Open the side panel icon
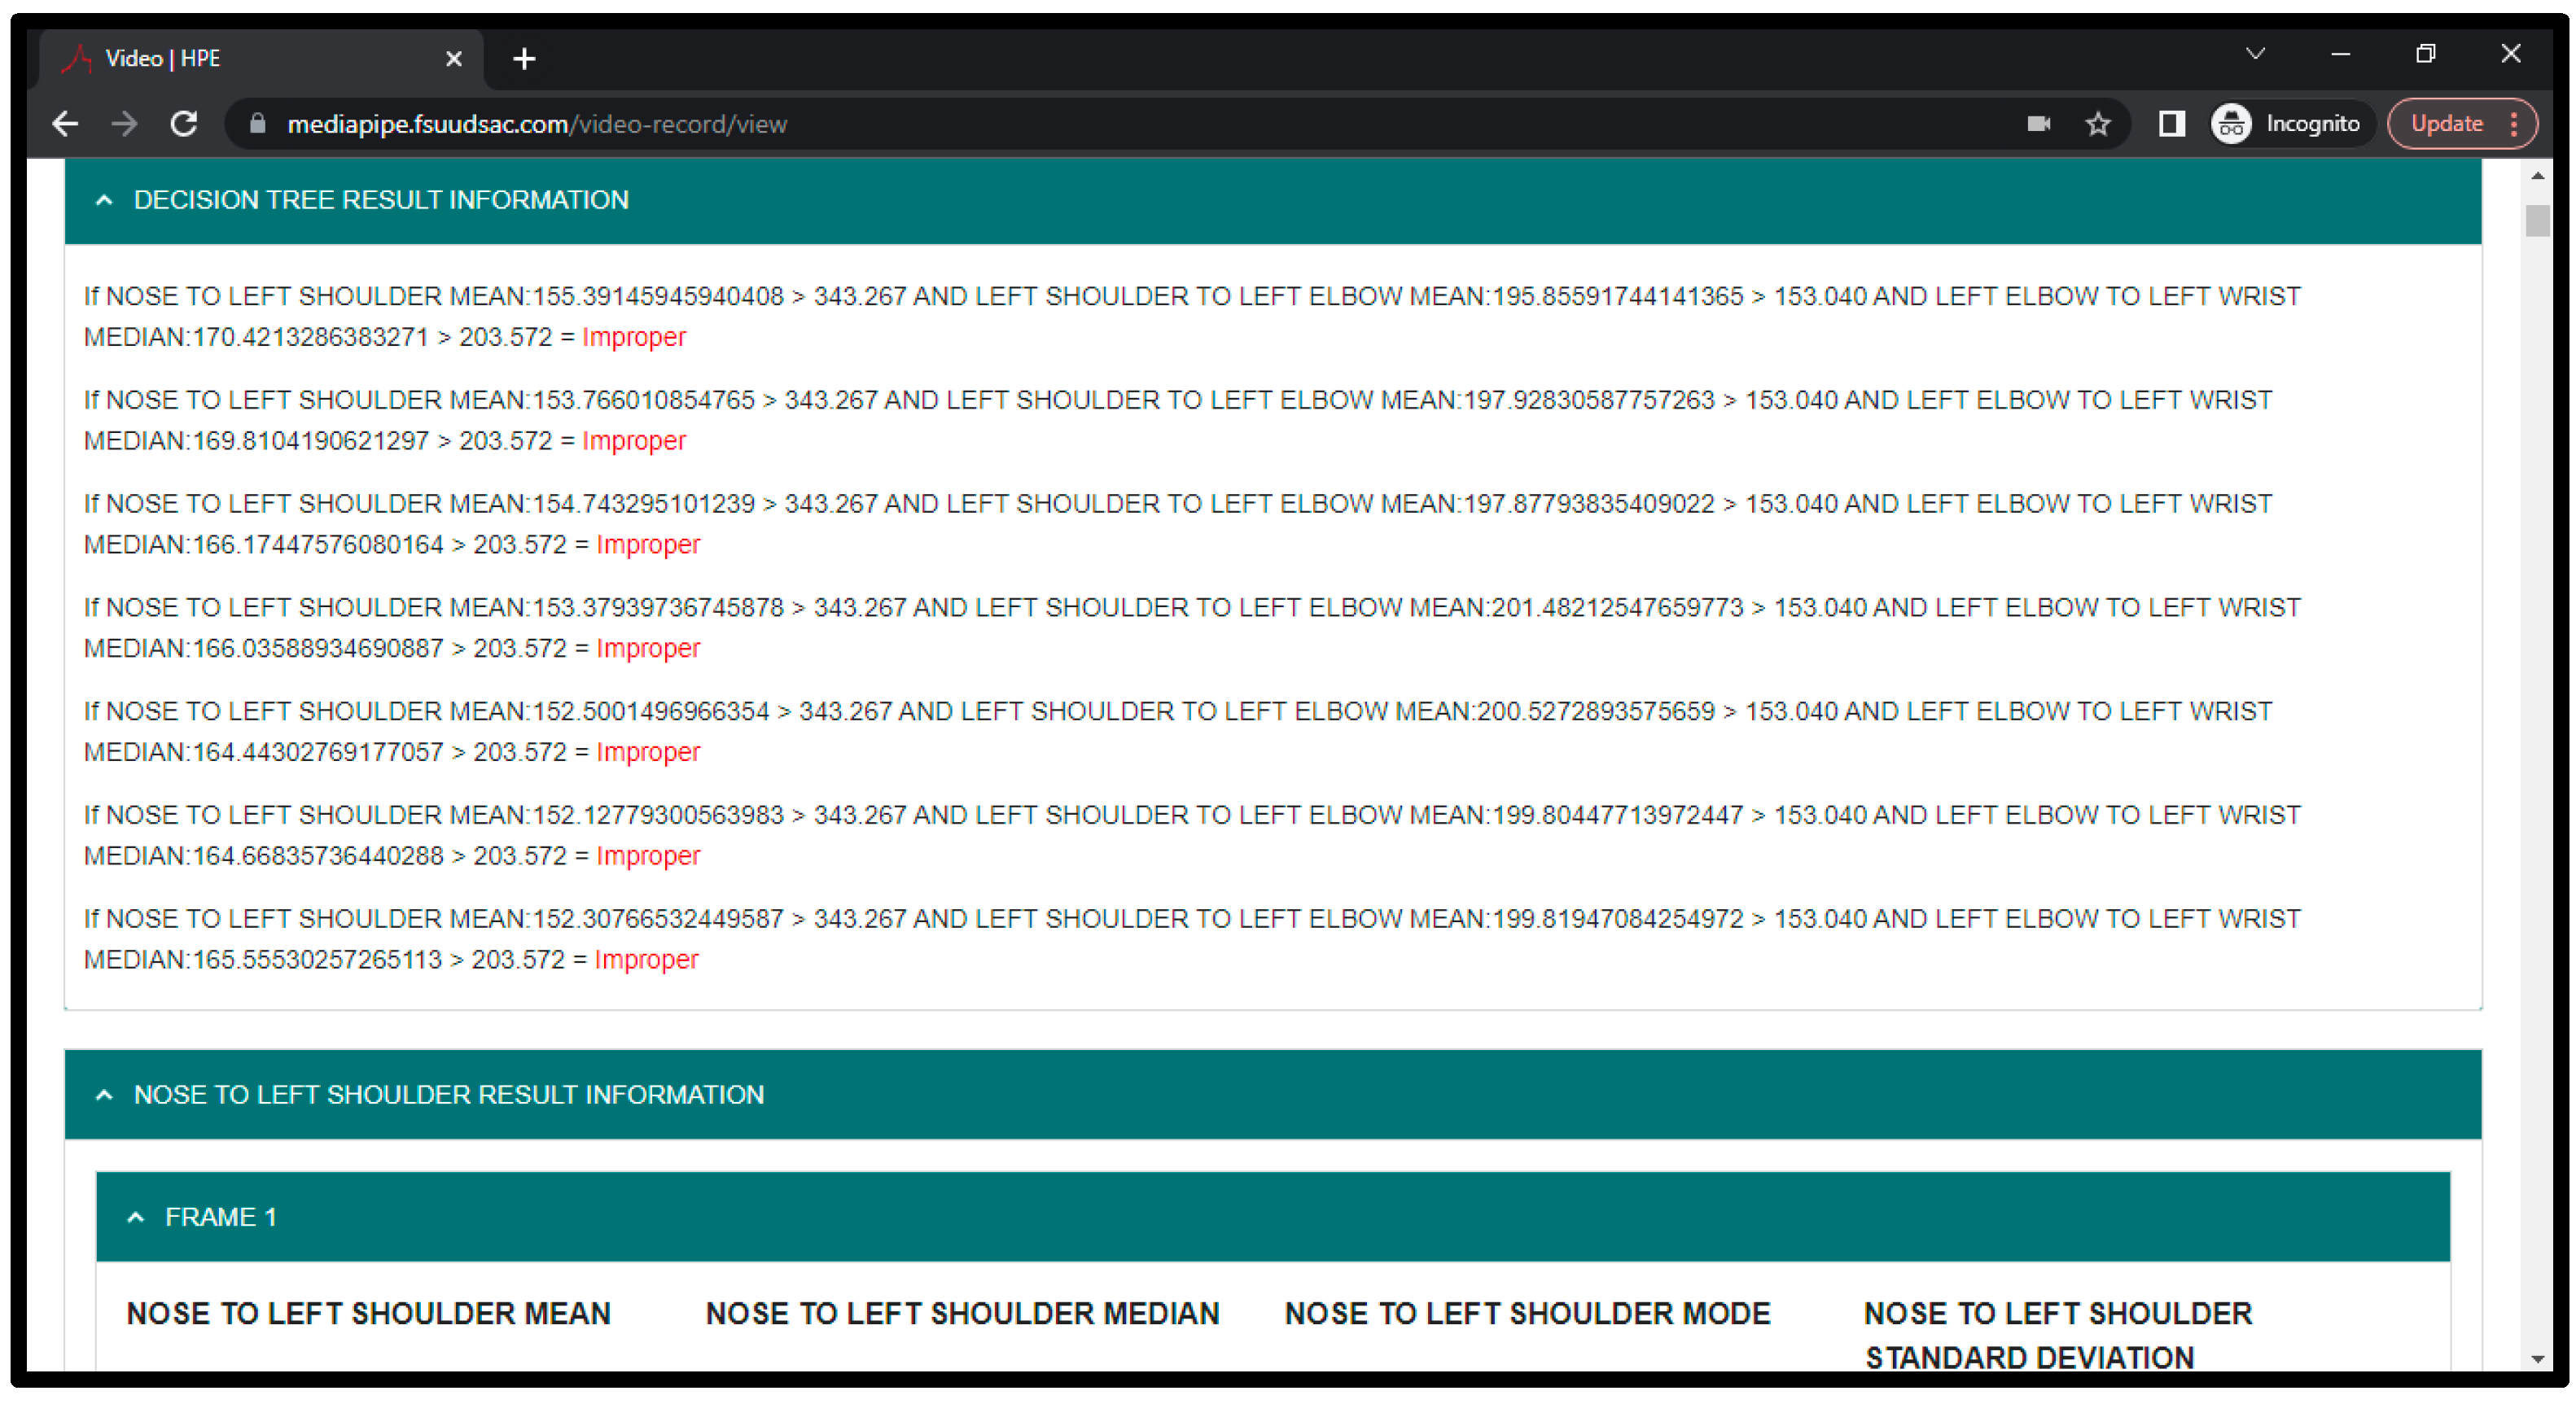 [x=2171, y=124]
